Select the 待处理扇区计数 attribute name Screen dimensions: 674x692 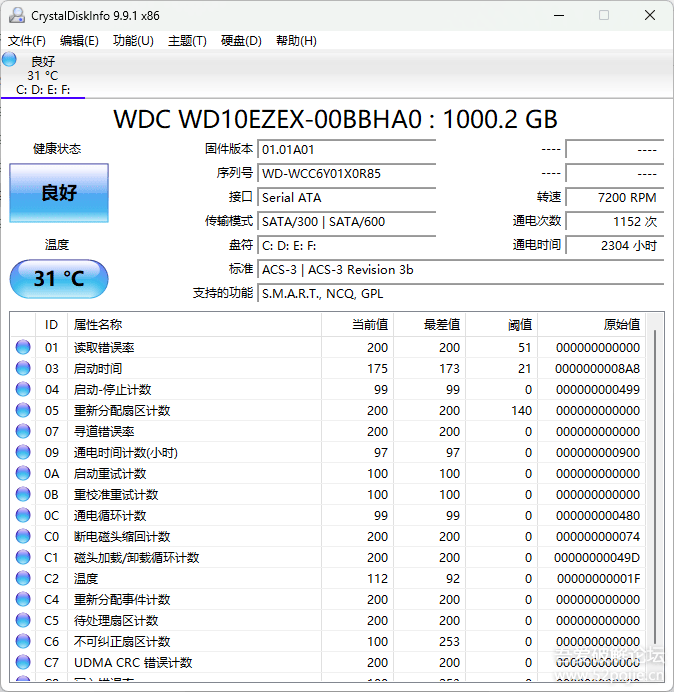pyautogui.click(x=116, y=621)
